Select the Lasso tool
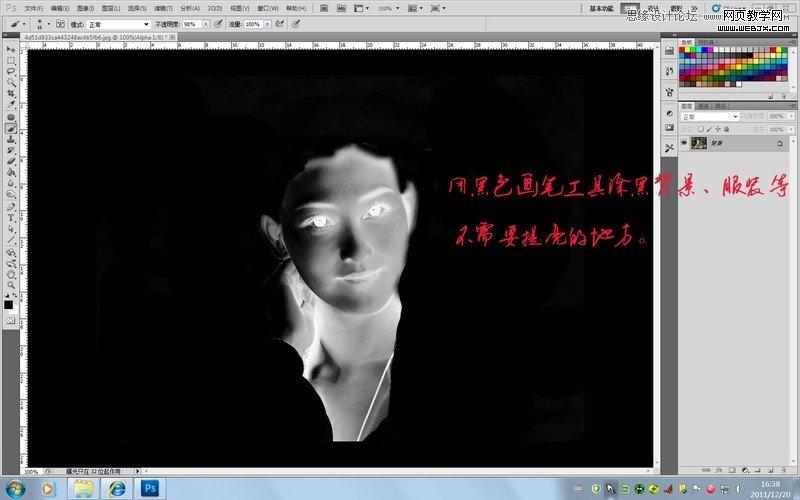 10,71
